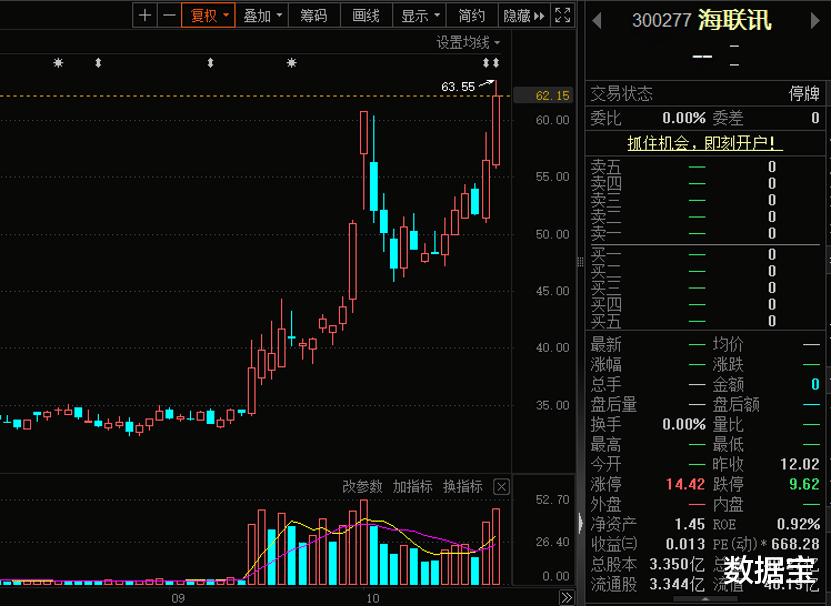Click the paired arrow event markers under 设置均线
Viewport: 832px width, 606px height.
click(491, 63)
